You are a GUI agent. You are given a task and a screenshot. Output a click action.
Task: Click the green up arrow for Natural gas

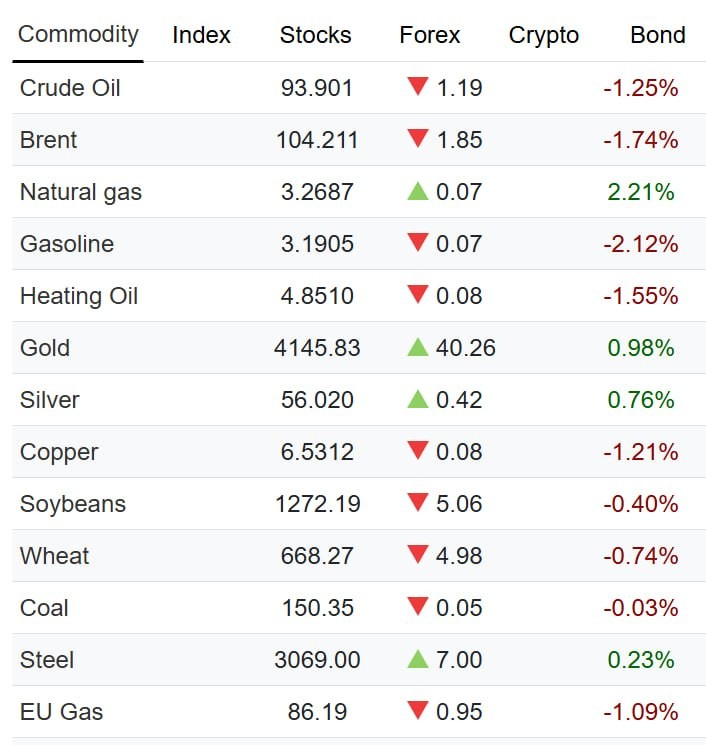tap(418, 191)
